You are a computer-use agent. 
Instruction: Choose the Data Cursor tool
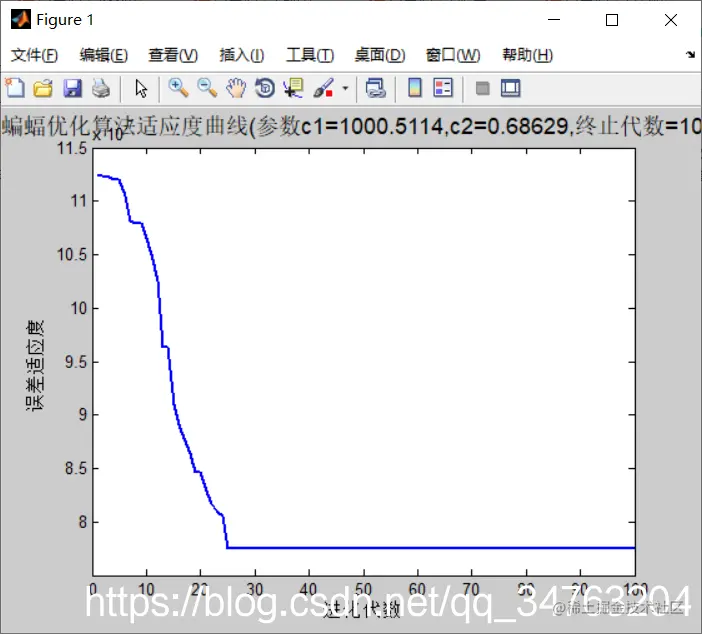pyautogui.click(x=294, y=88)
